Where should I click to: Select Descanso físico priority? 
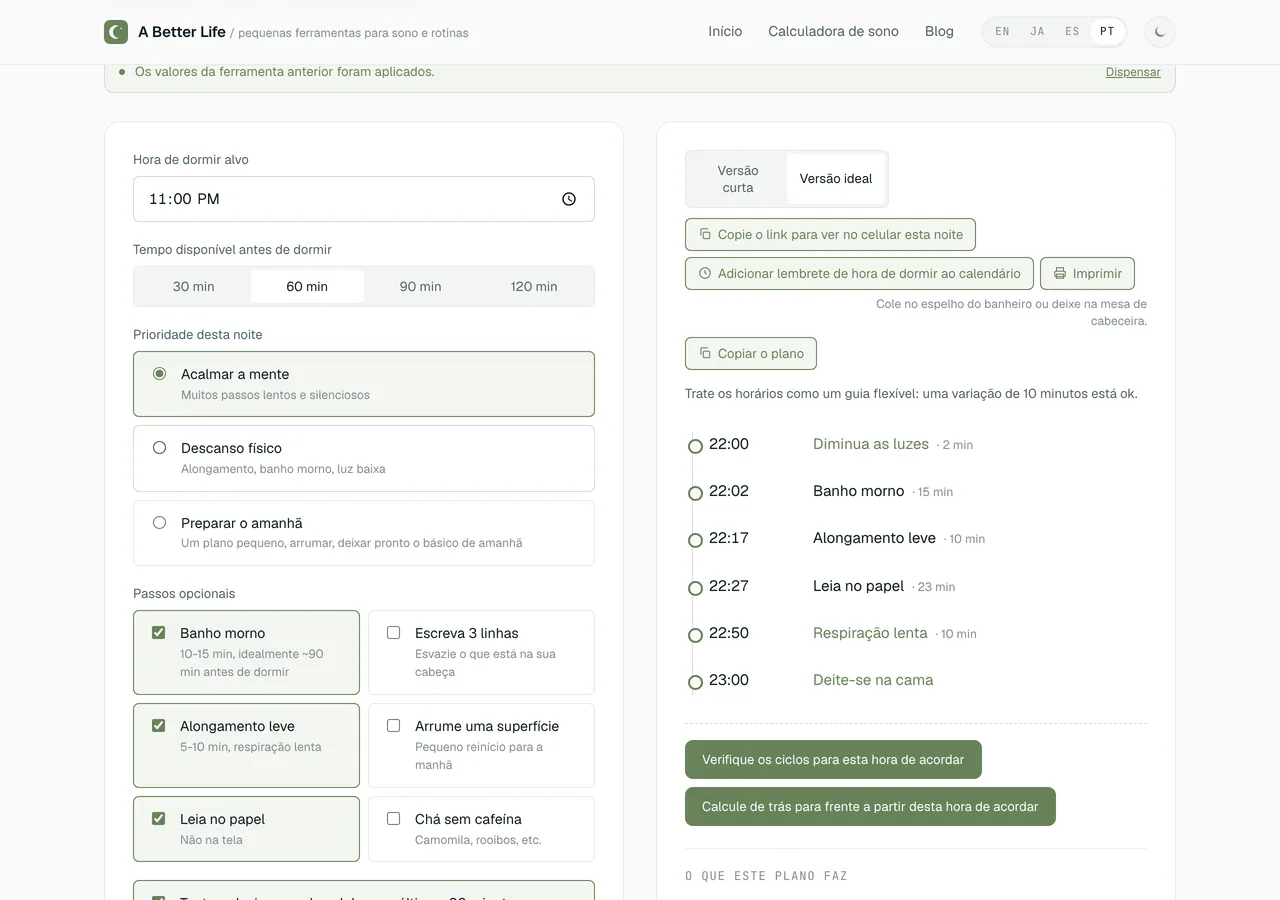(364, 458)
